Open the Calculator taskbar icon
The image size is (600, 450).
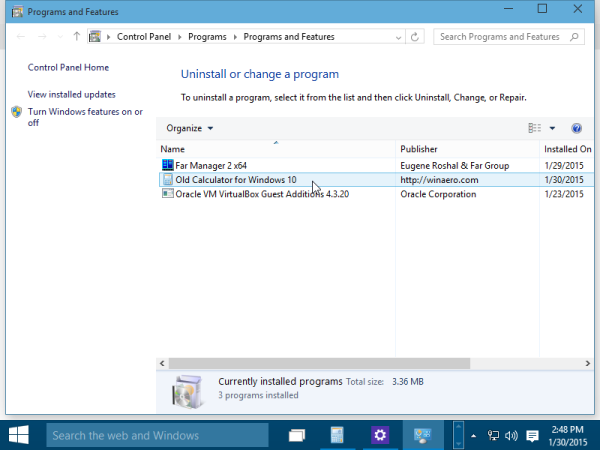coord(337,435)
